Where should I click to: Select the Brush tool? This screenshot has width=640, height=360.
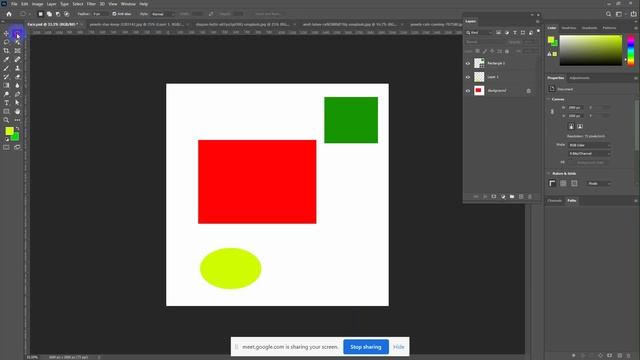click(6, 68)
